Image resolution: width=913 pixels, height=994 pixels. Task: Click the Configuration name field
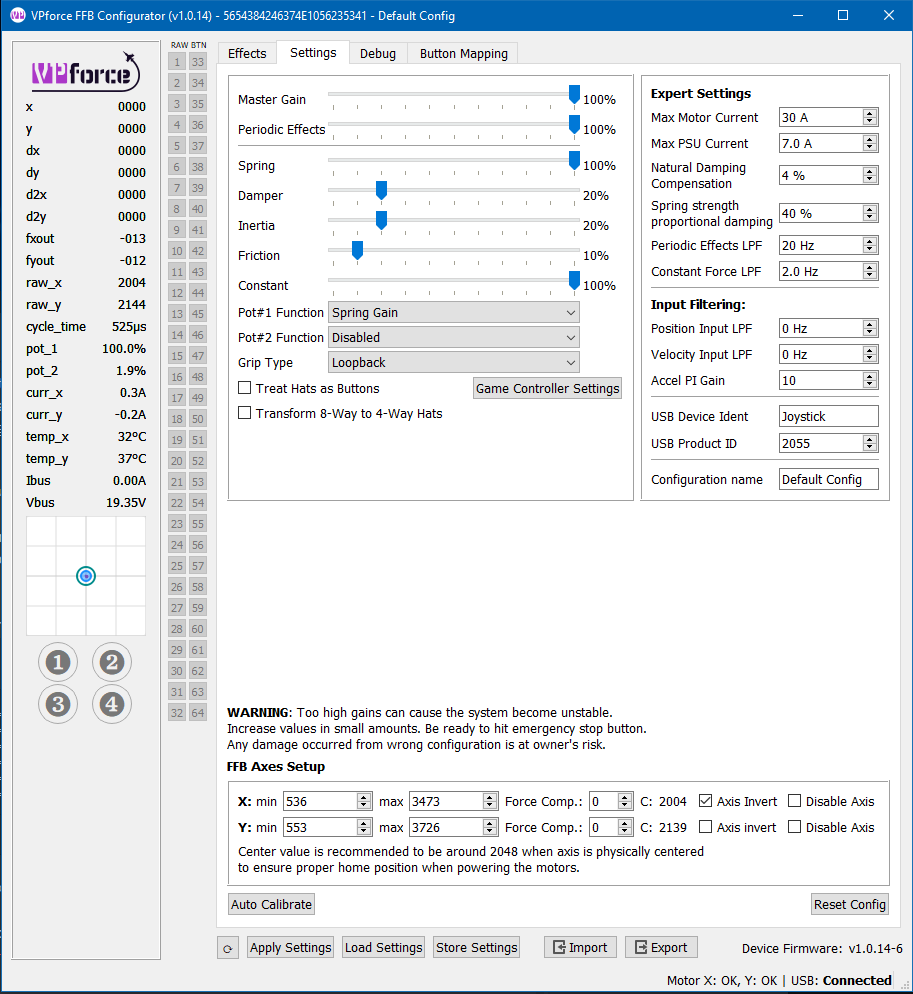pyautogui.click(x=829, y=479)
